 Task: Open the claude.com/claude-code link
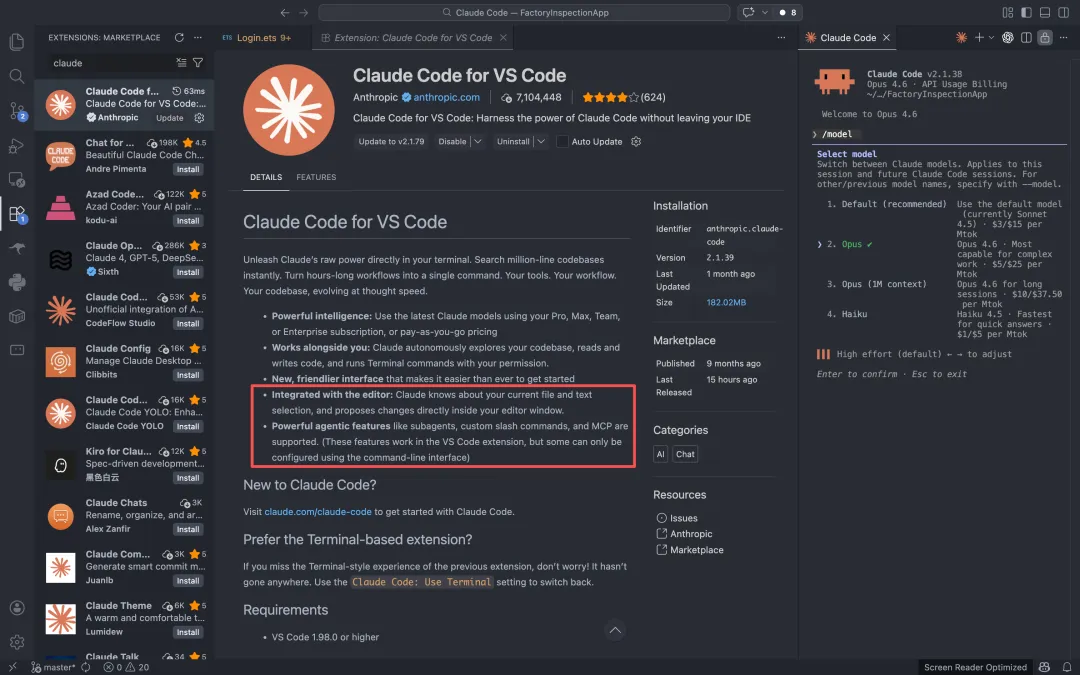tap(318, 512)
